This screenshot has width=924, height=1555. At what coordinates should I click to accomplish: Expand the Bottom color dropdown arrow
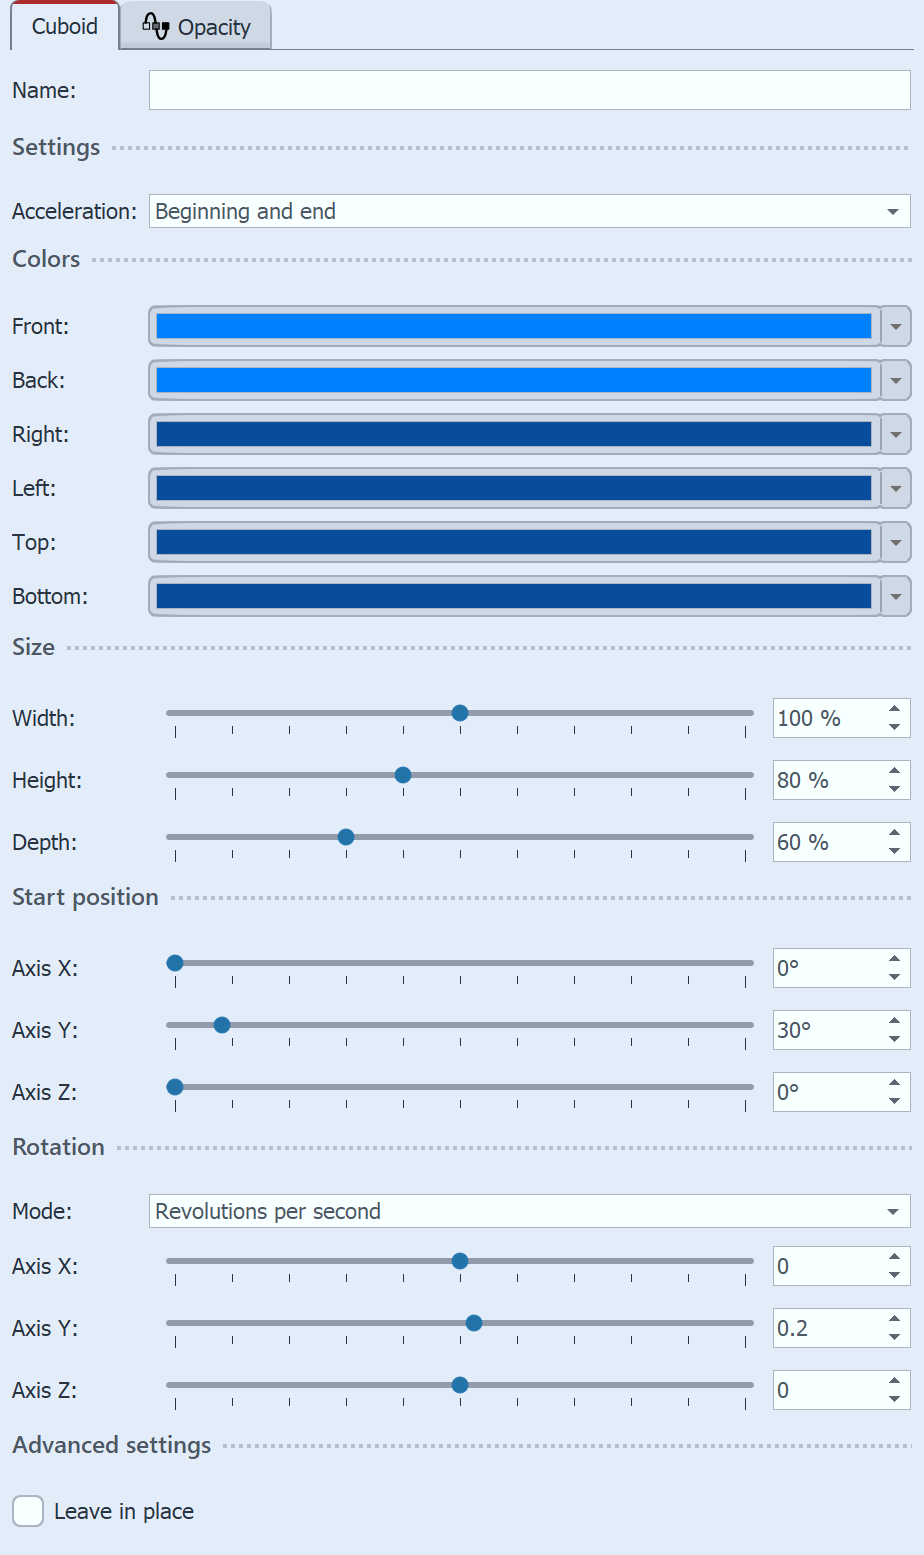pyautogui.click(x=896, y=596)
